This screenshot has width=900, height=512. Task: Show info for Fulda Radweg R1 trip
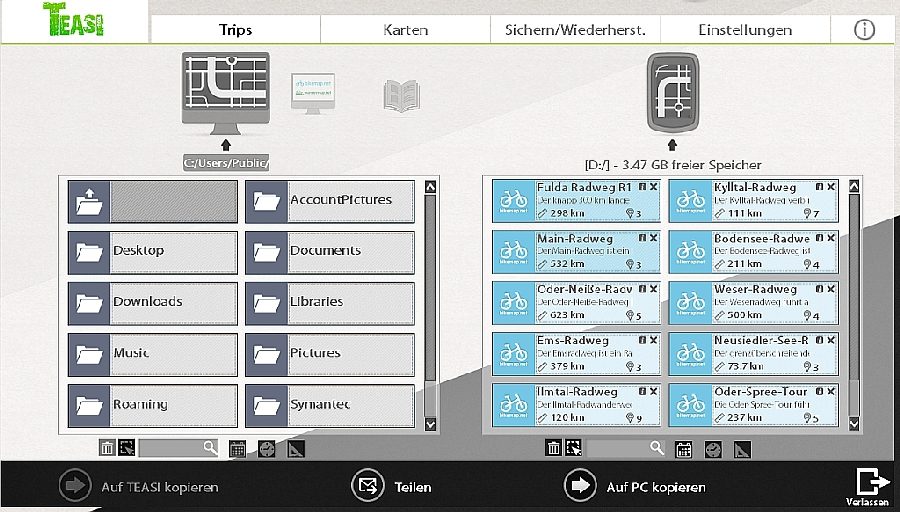pos(642,187)
